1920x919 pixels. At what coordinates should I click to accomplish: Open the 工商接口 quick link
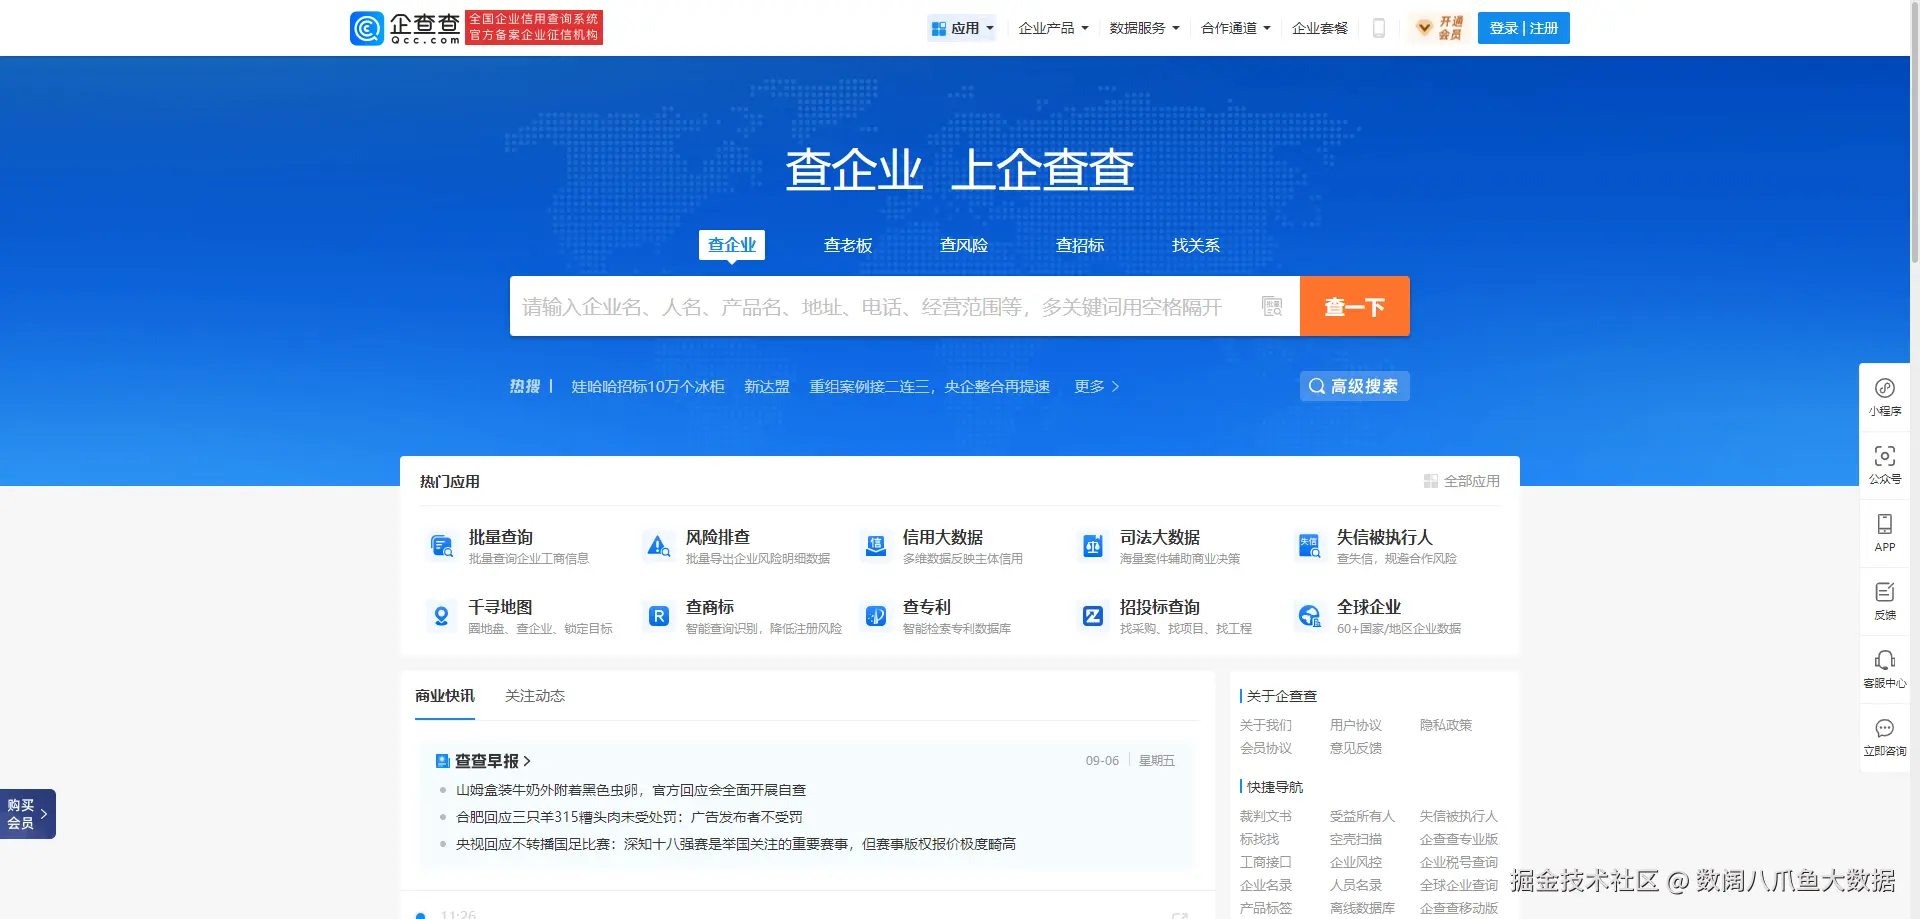click(1266, 862)
